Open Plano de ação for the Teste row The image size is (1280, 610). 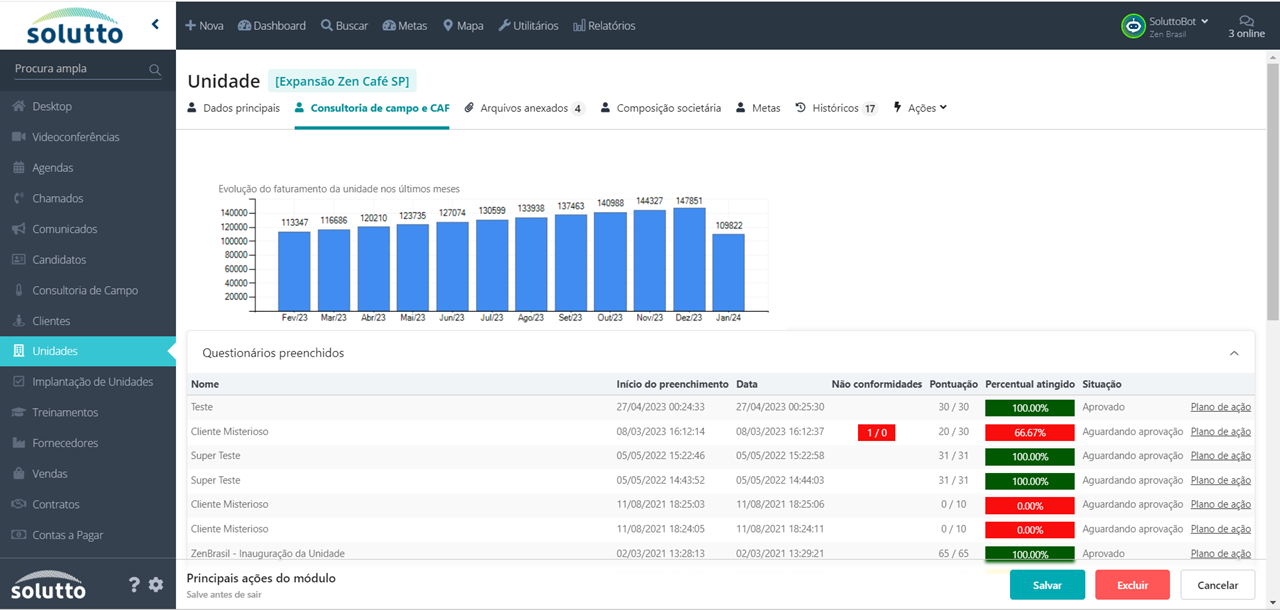click(x=1221, y=407)
